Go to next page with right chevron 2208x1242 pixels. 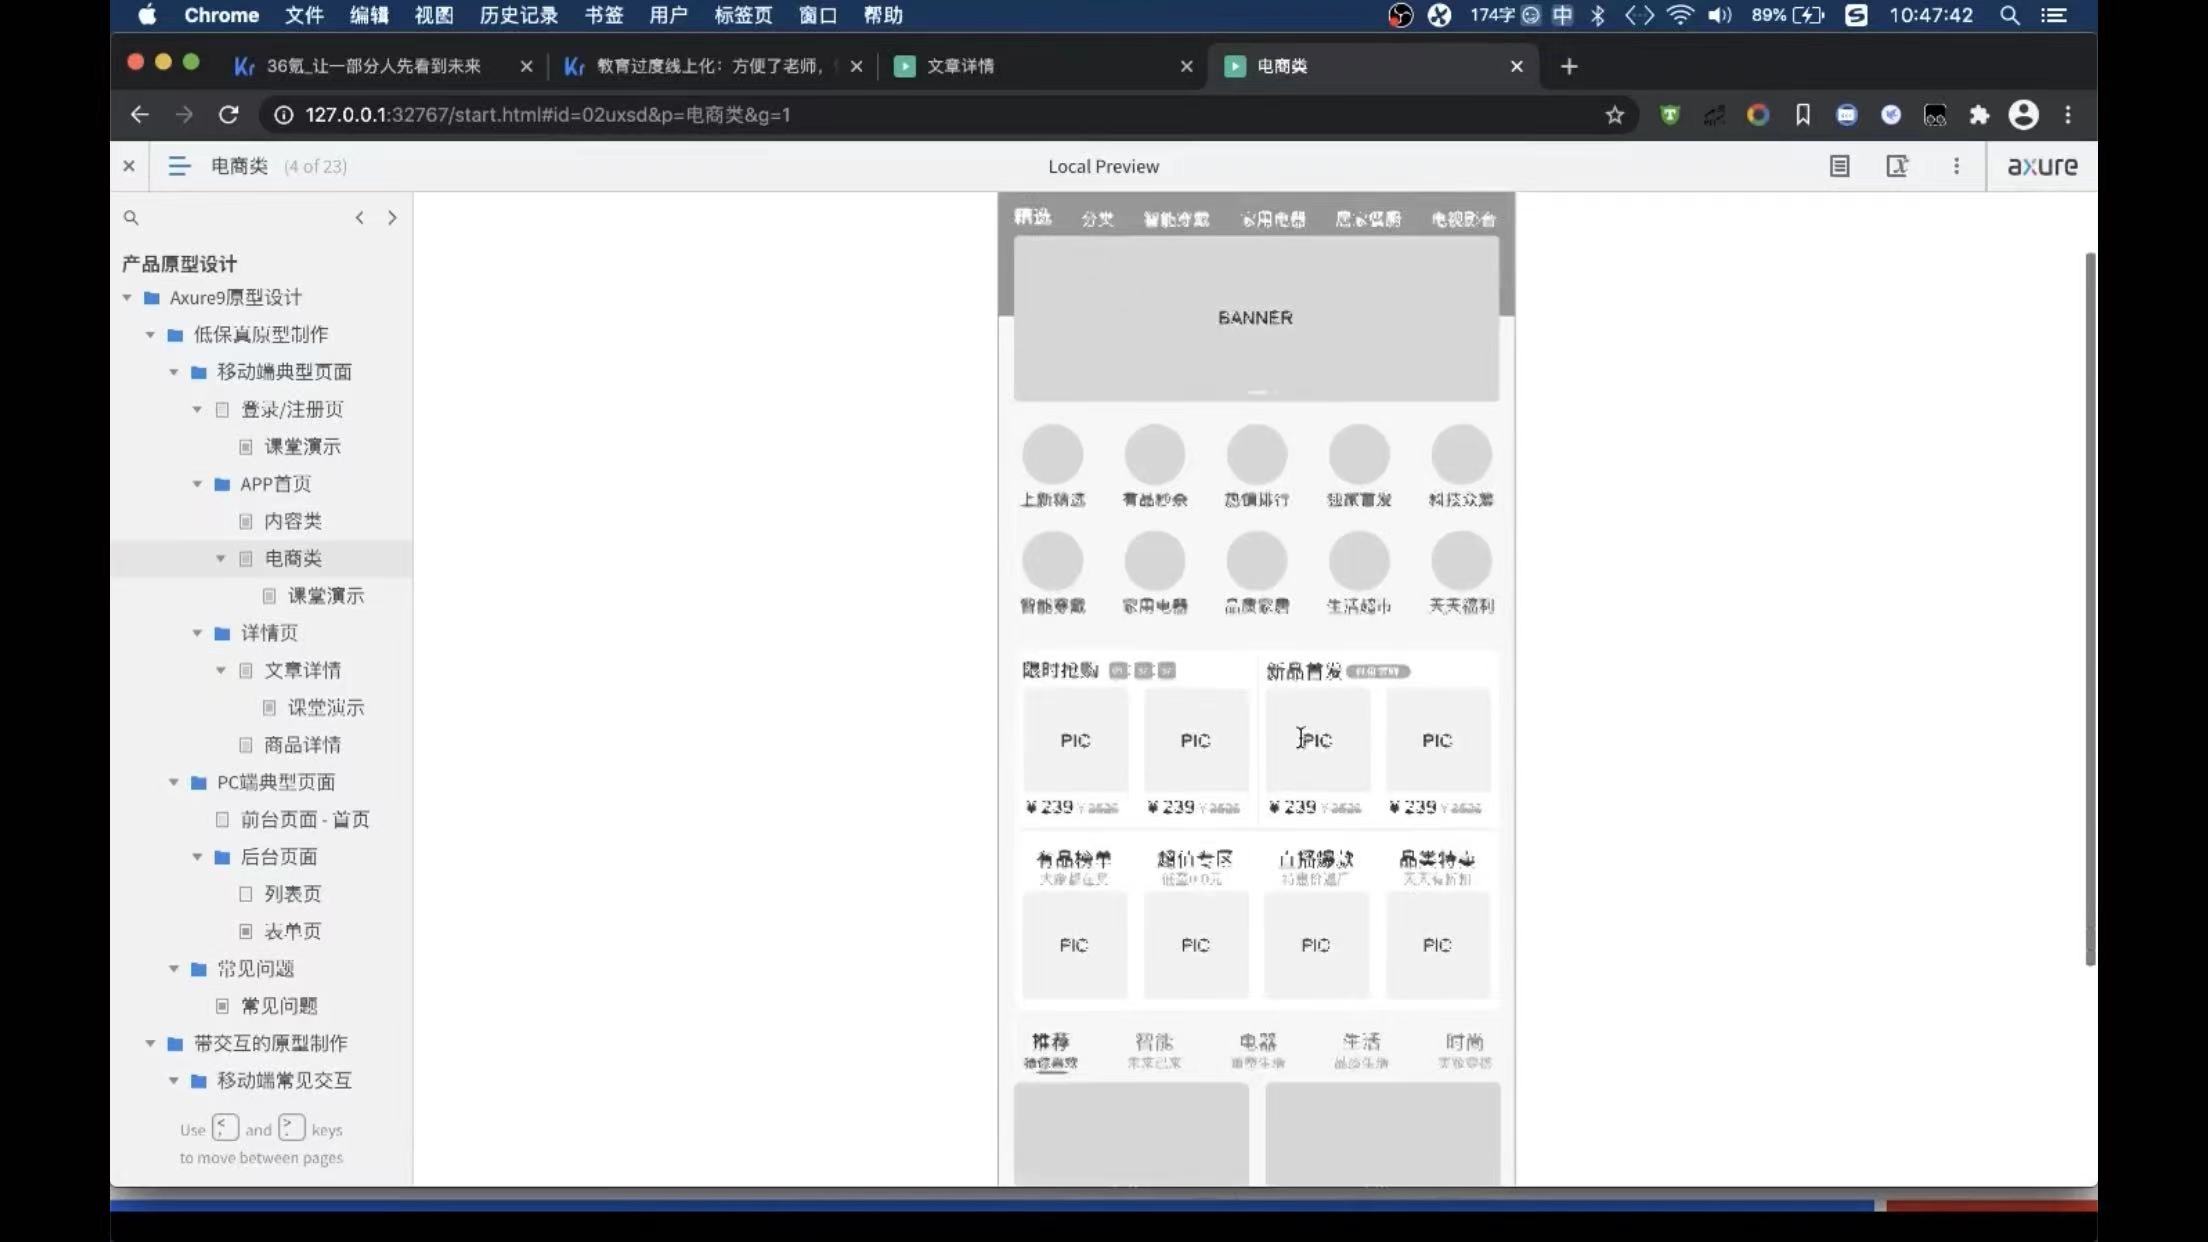tap(392, 218)
